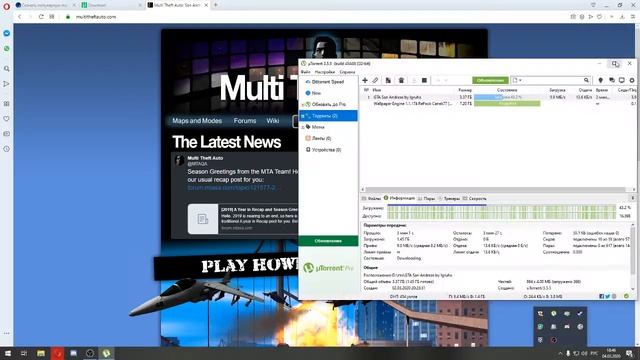Click the green update button in uTorrent sidebar
640x360 pixels.
coord(328,241)
